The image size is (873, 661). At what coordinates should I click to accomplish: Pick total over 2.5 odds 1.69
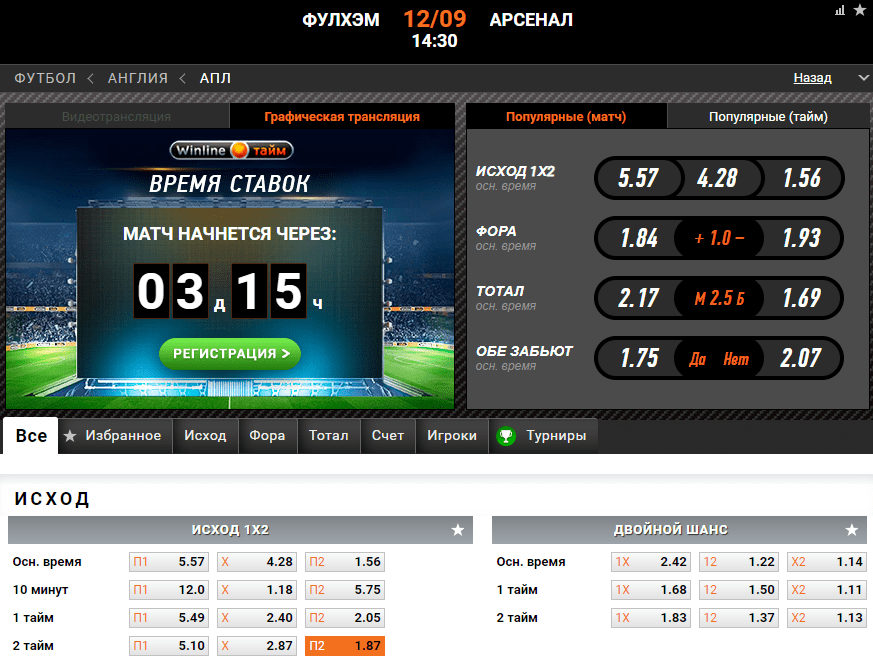point(801,298)
